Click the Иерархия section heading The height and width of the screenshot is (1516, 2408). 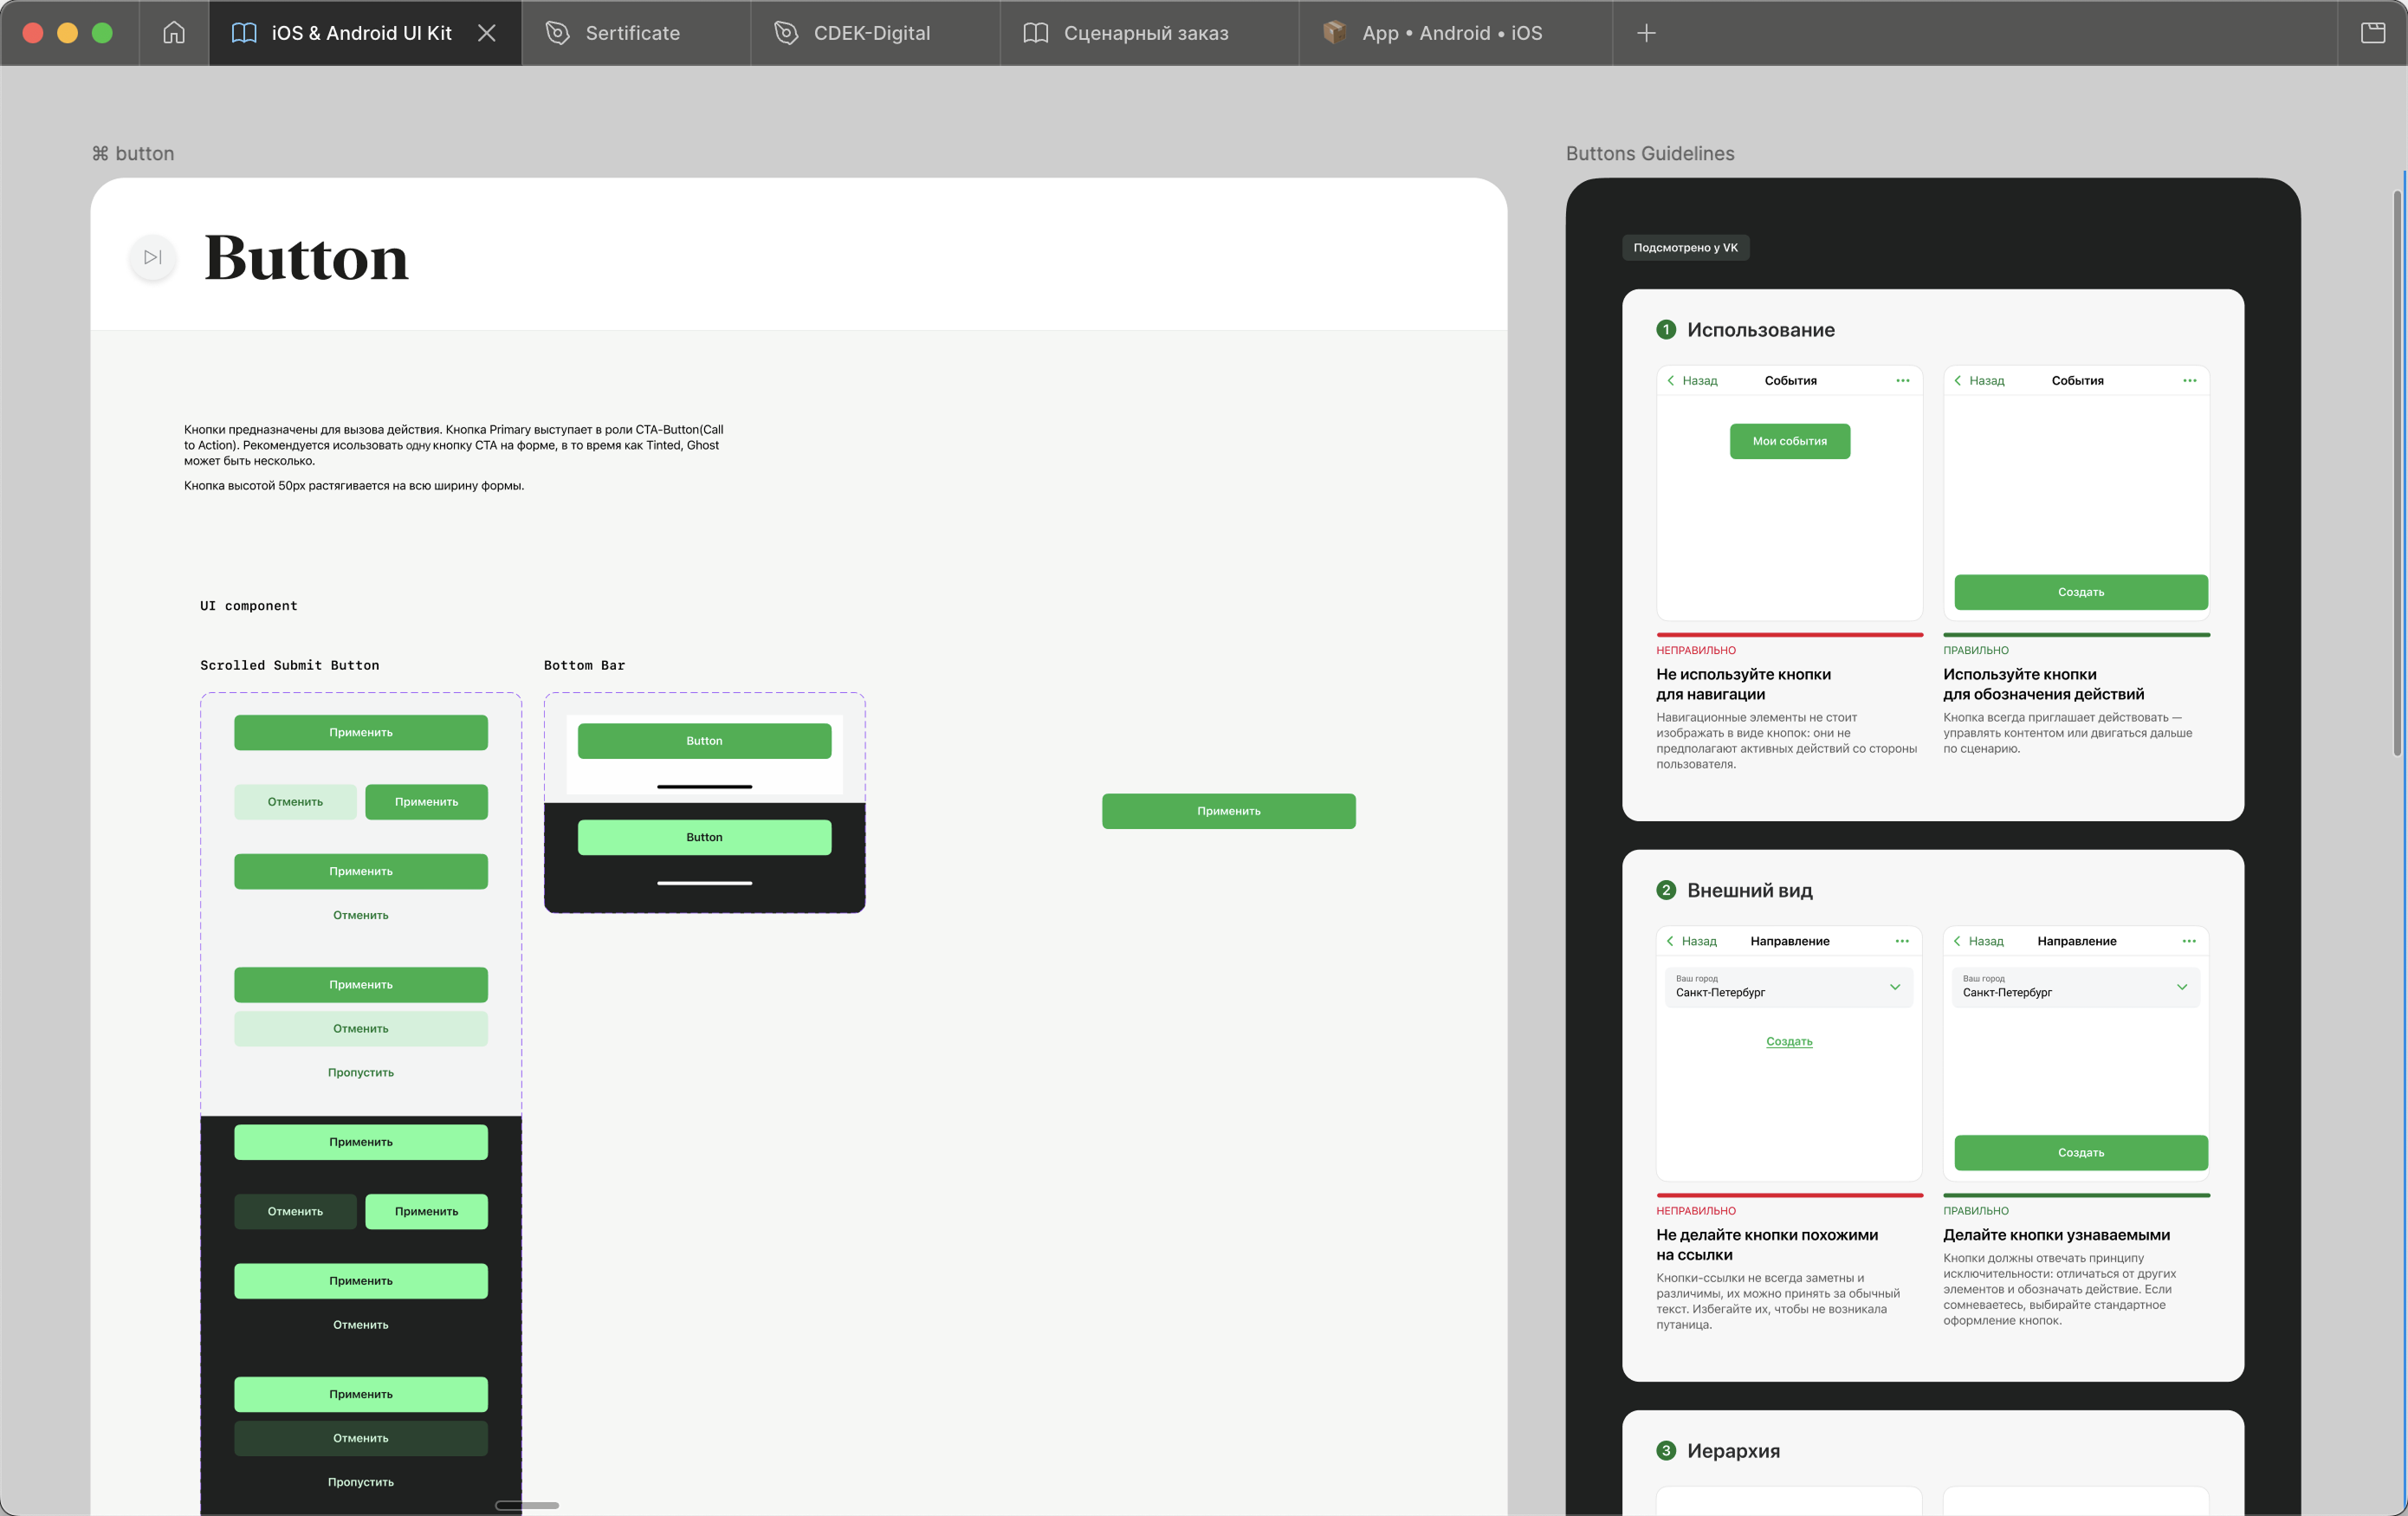pos(1733,1450)
